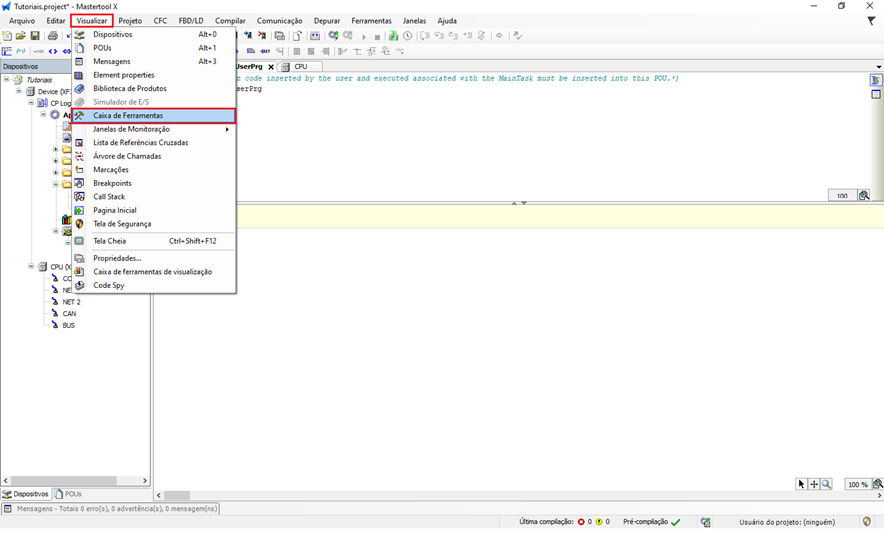Open the CPU editor tab
The width and height of the screenshot is (884, 548).
300,67
